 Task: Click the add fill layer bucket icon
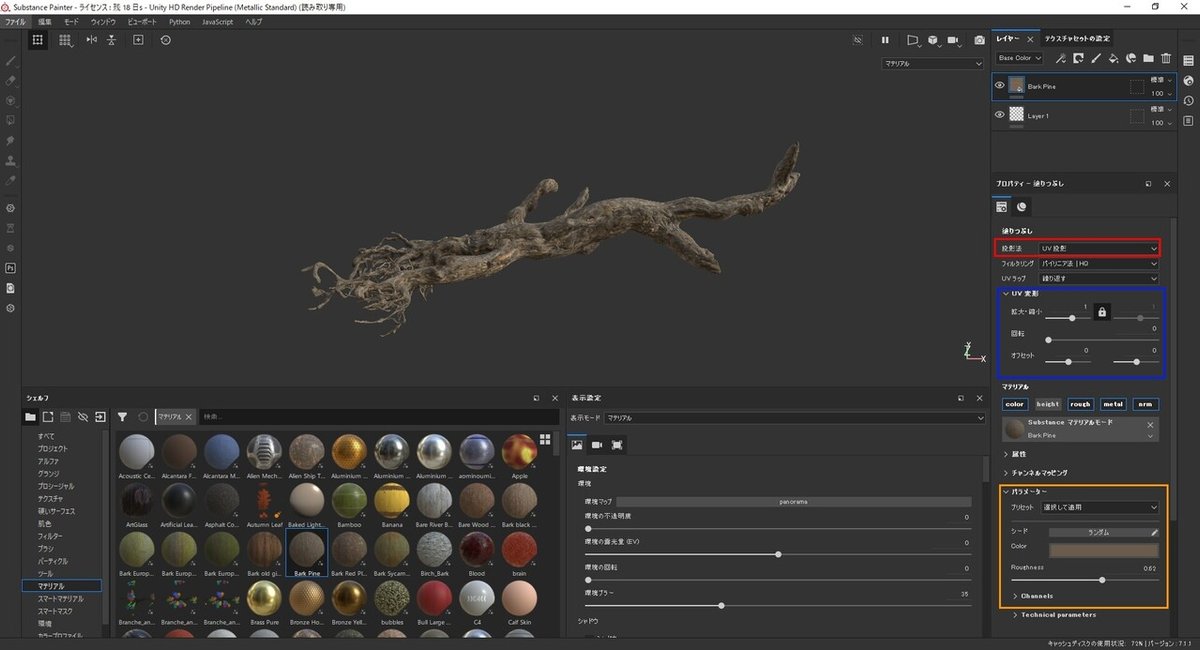coord(1113,58)
